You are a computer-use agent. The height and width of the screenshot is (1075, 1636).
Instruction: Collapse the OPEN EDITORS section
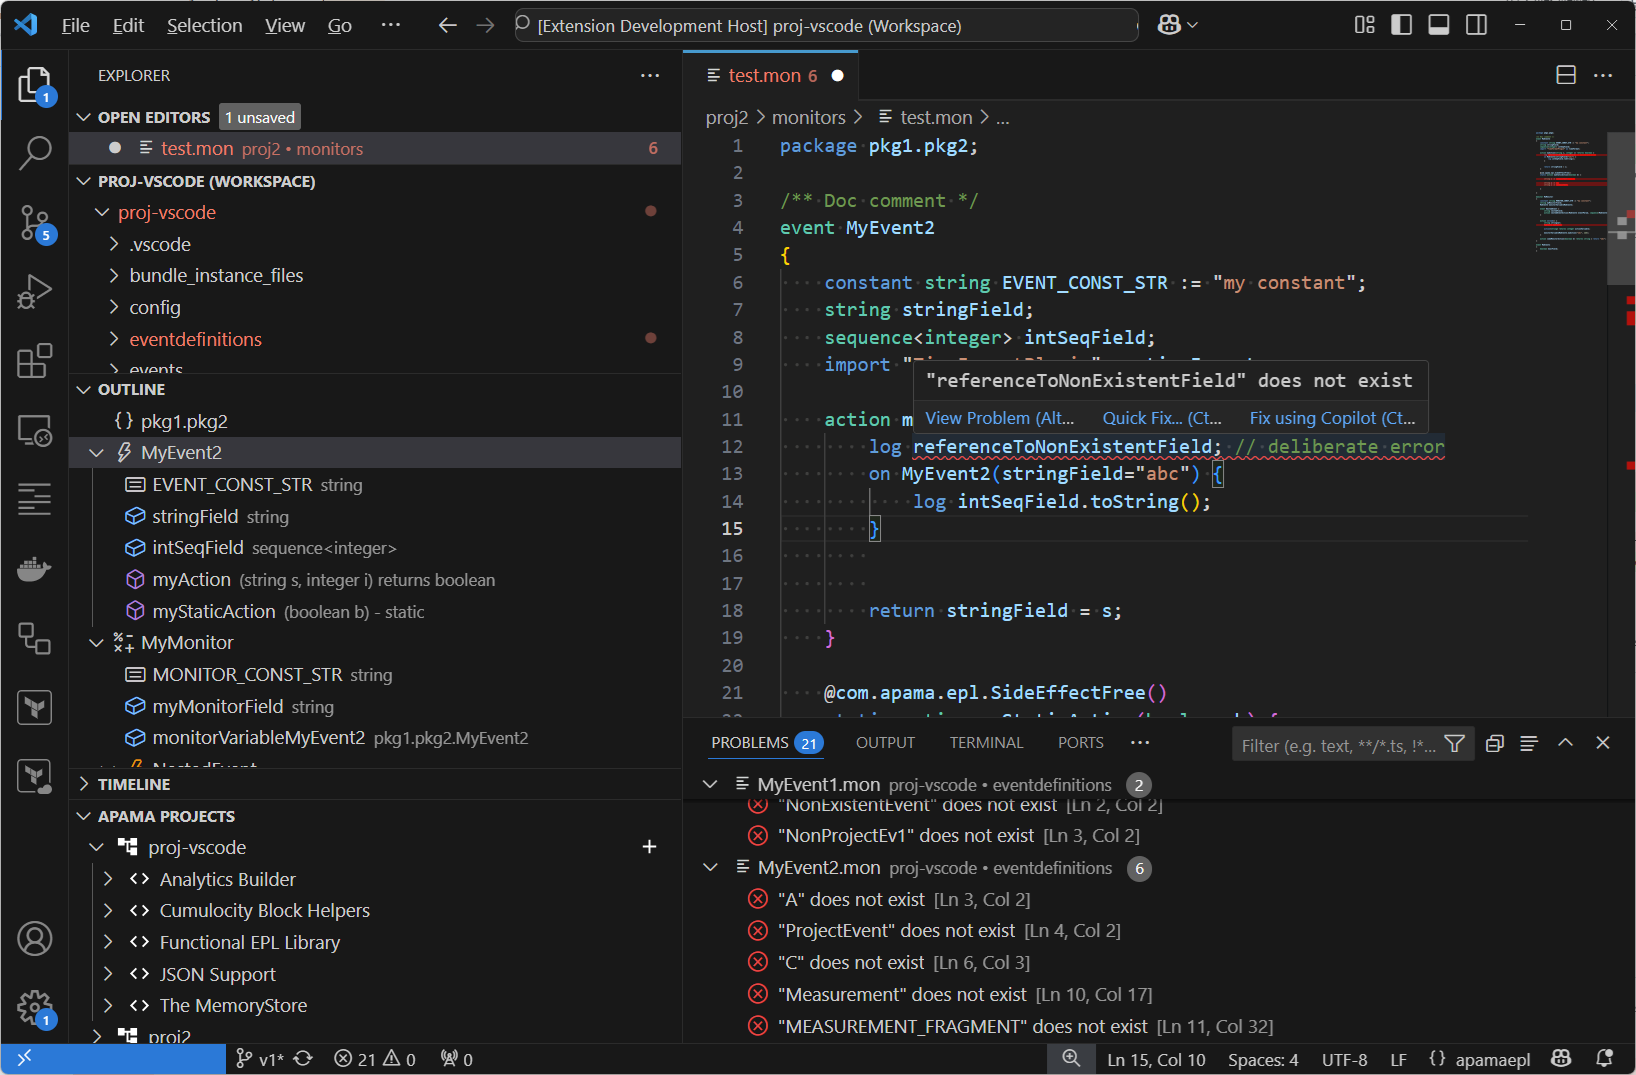pyautogui.click(x=84, y=117)
